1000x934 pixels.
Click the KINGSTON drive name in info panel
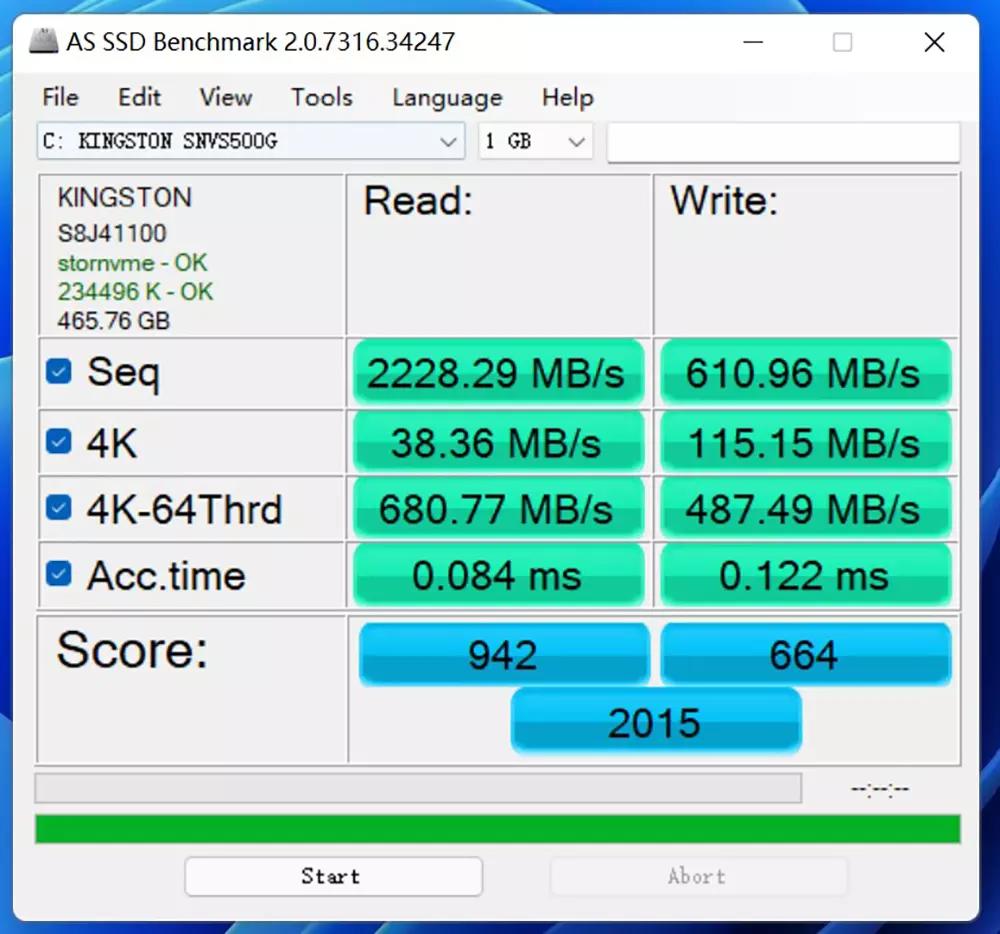(x=124, y=197)
